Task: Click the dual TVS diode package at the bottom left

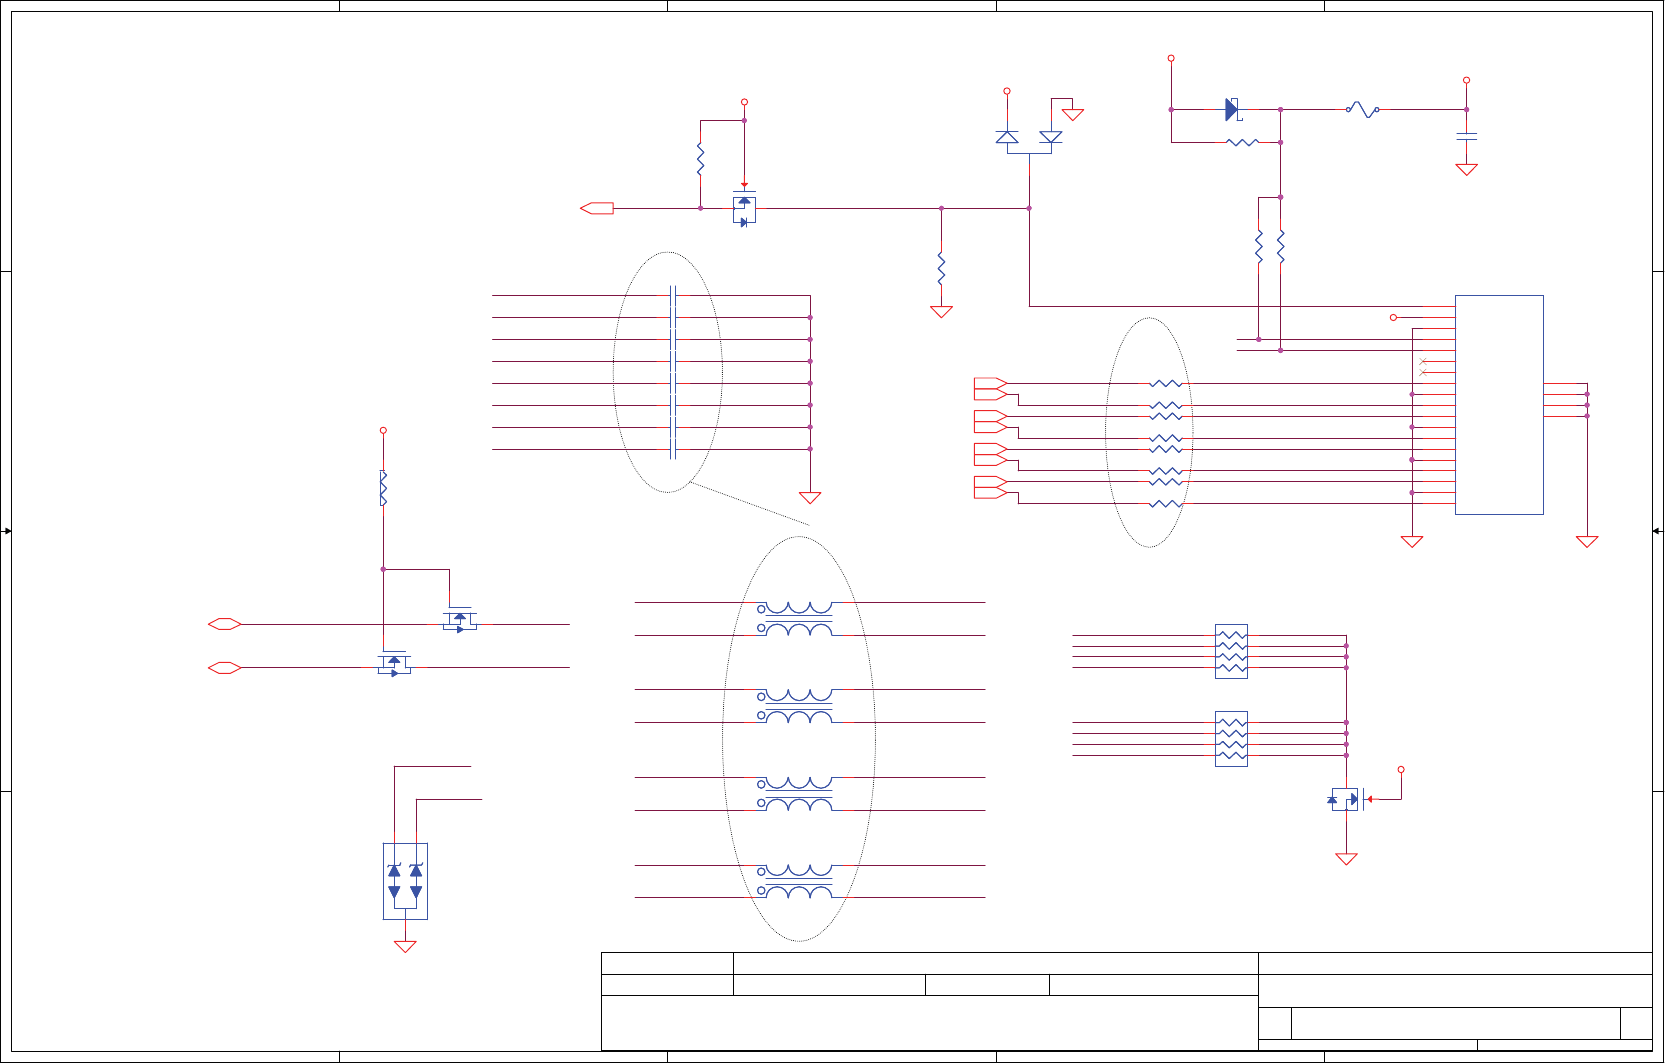Action: pos(405,881)
